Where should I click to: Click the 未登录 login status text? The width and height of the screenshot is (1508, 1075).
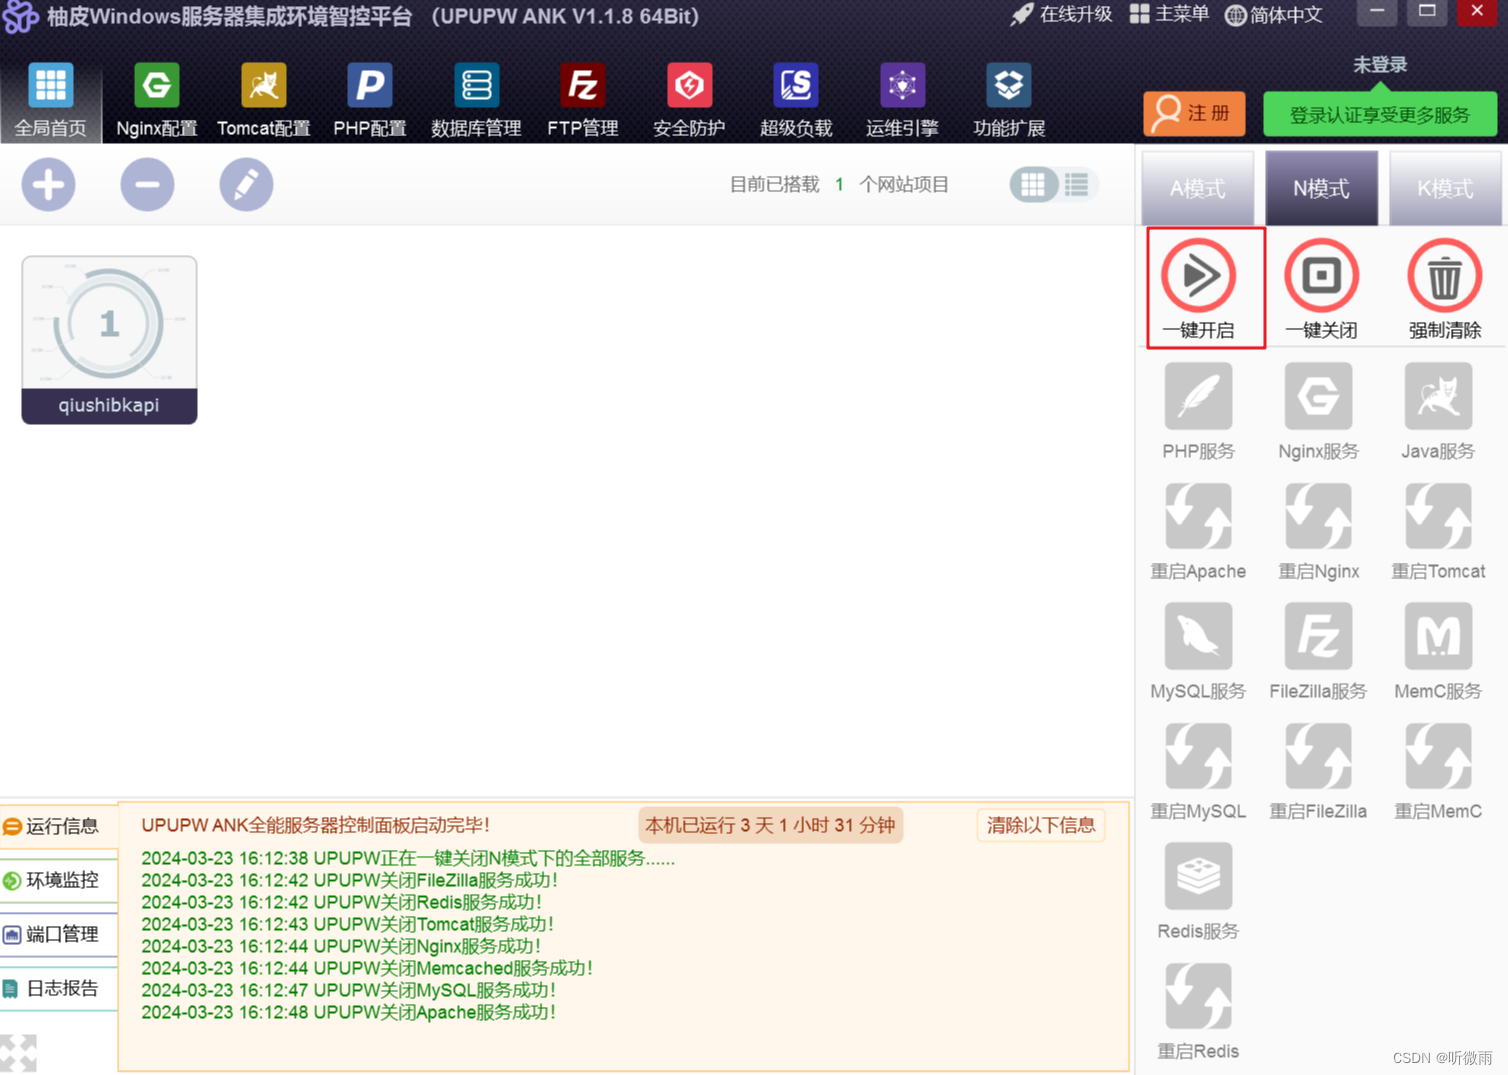[x=1380, y=65]
